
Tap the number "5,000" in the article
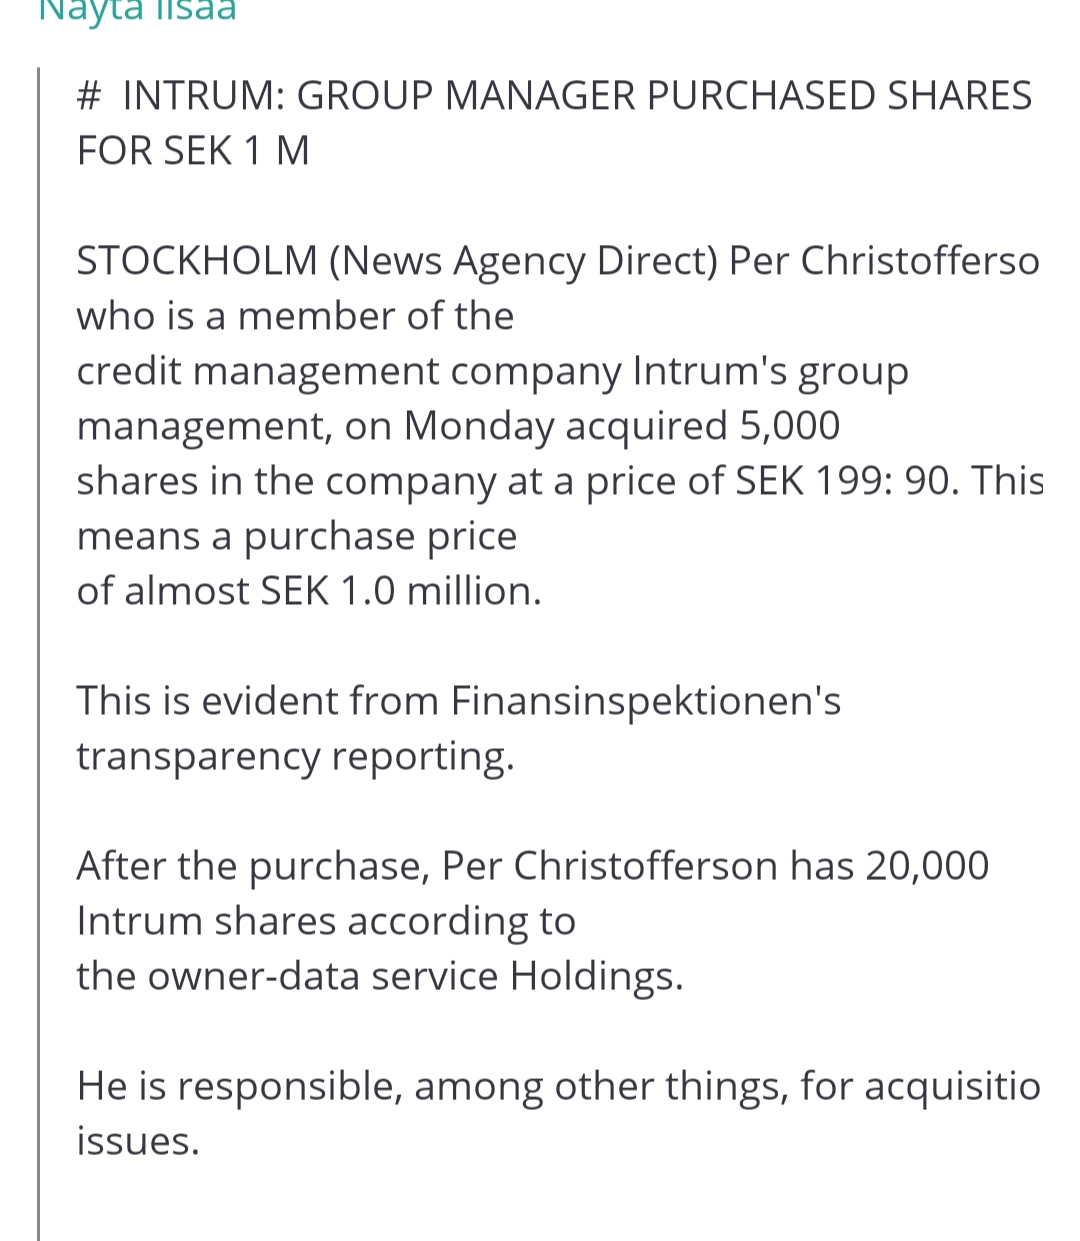pos(789,426)
